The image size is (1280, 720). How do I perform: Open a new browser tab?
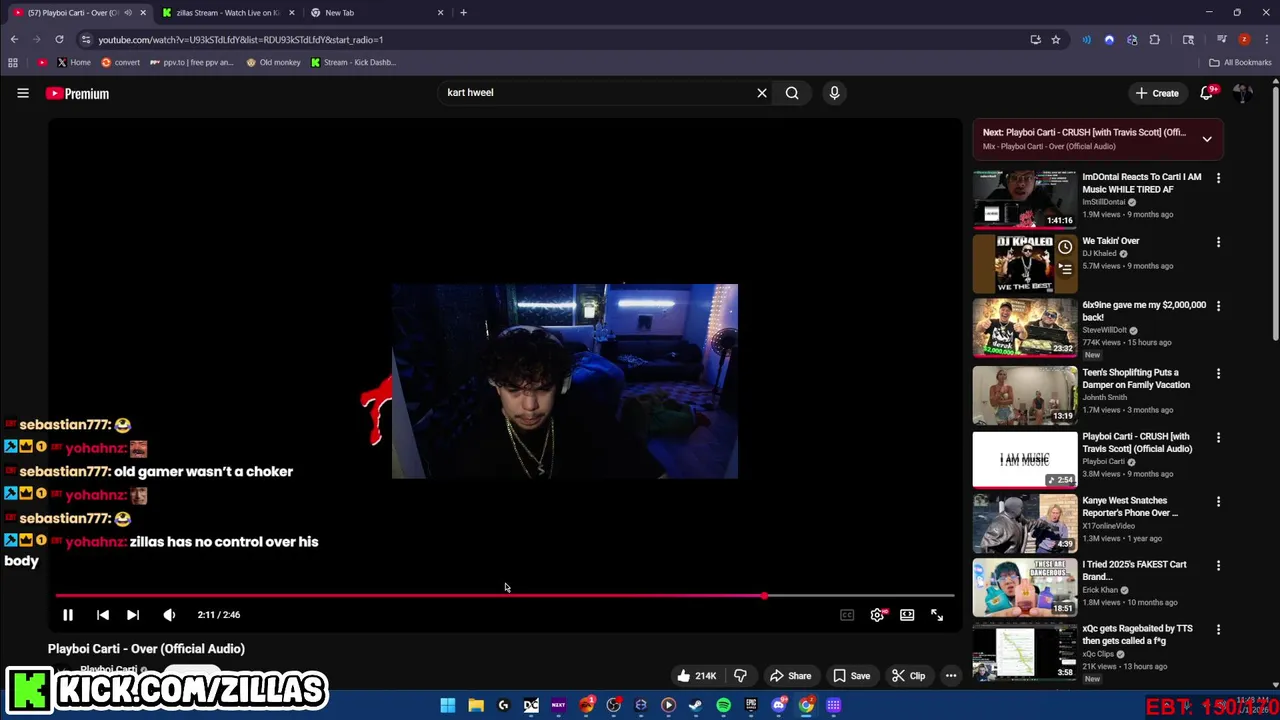click(463, 13)
